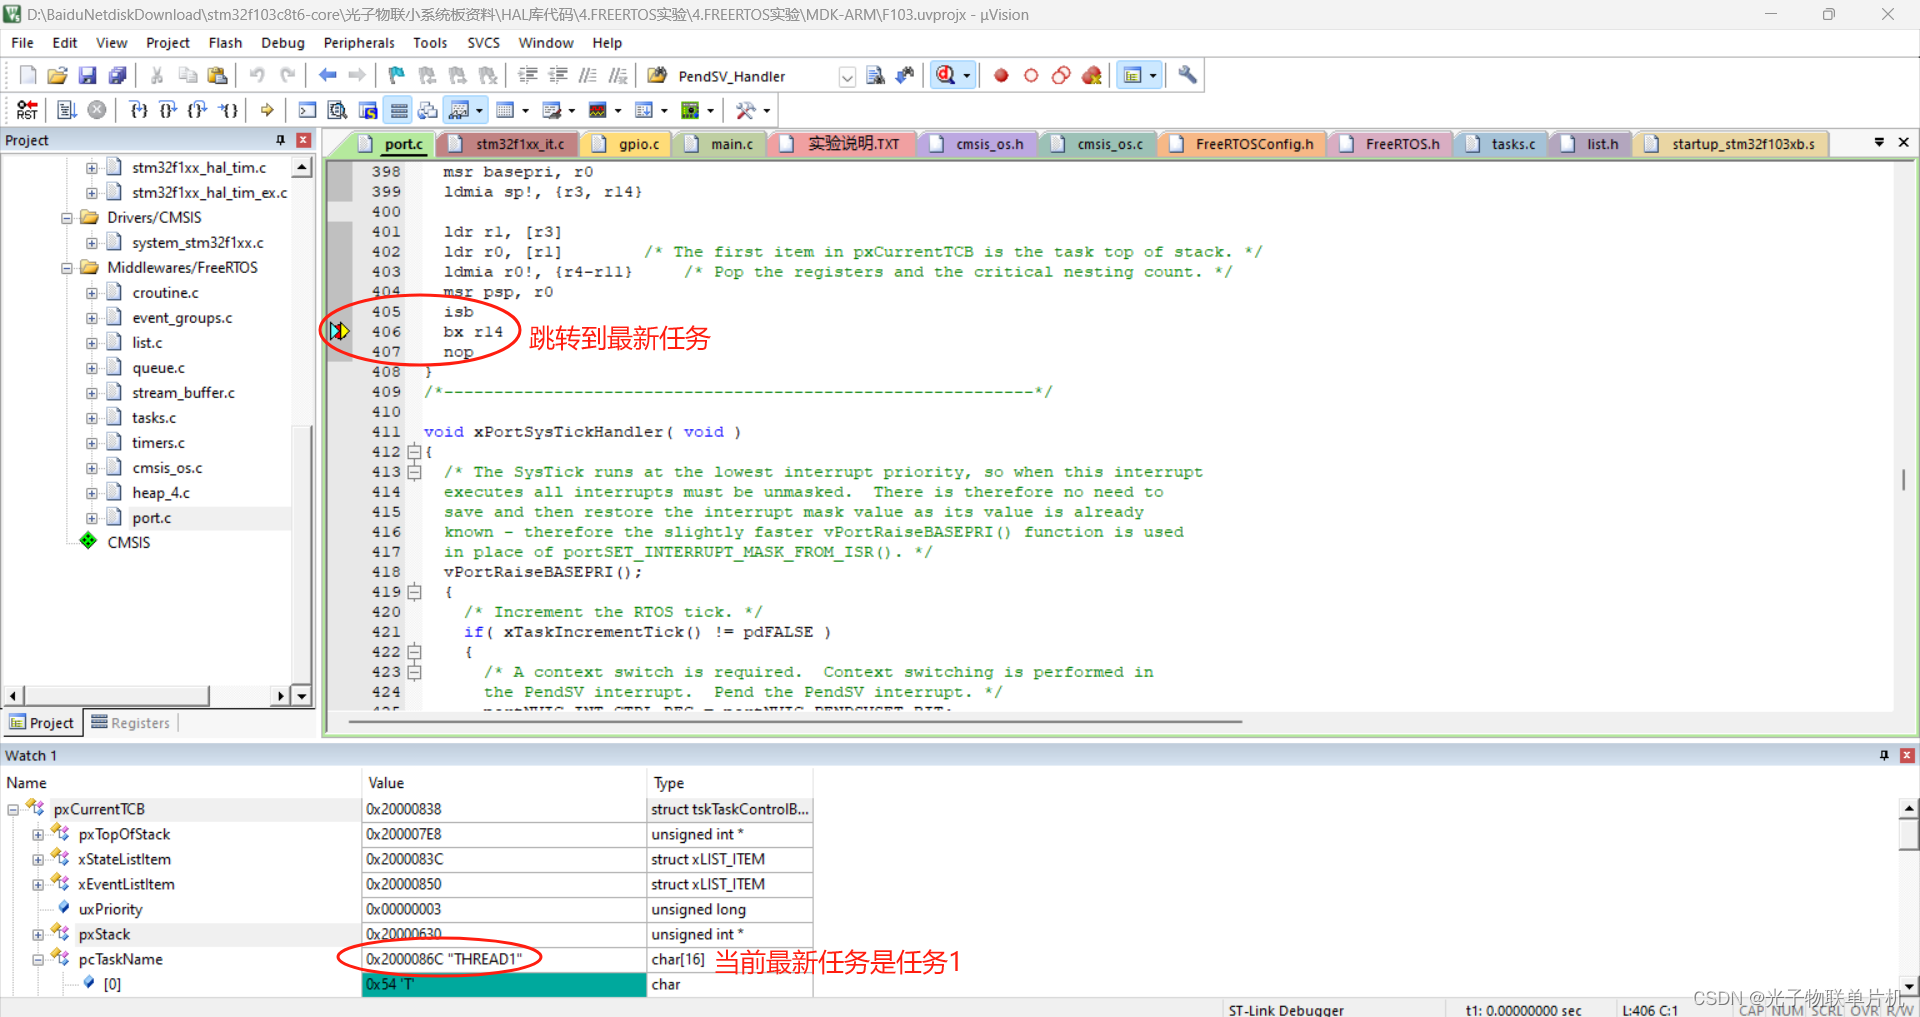Click the editor horizontal scrollbar
Image resolution: width=1920 pixels, height=1017 pixels.
(795, 721)
